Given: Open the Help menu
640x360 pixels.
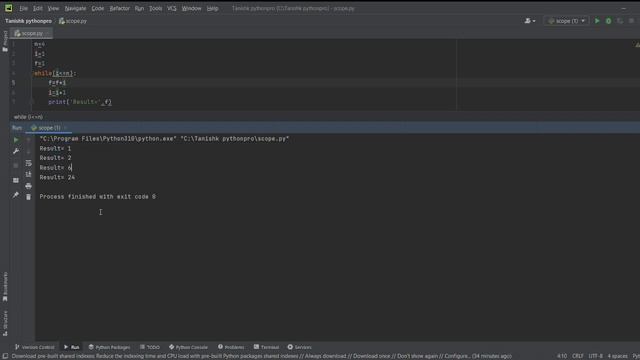Looking at the screenshot, I should point(212,8).
